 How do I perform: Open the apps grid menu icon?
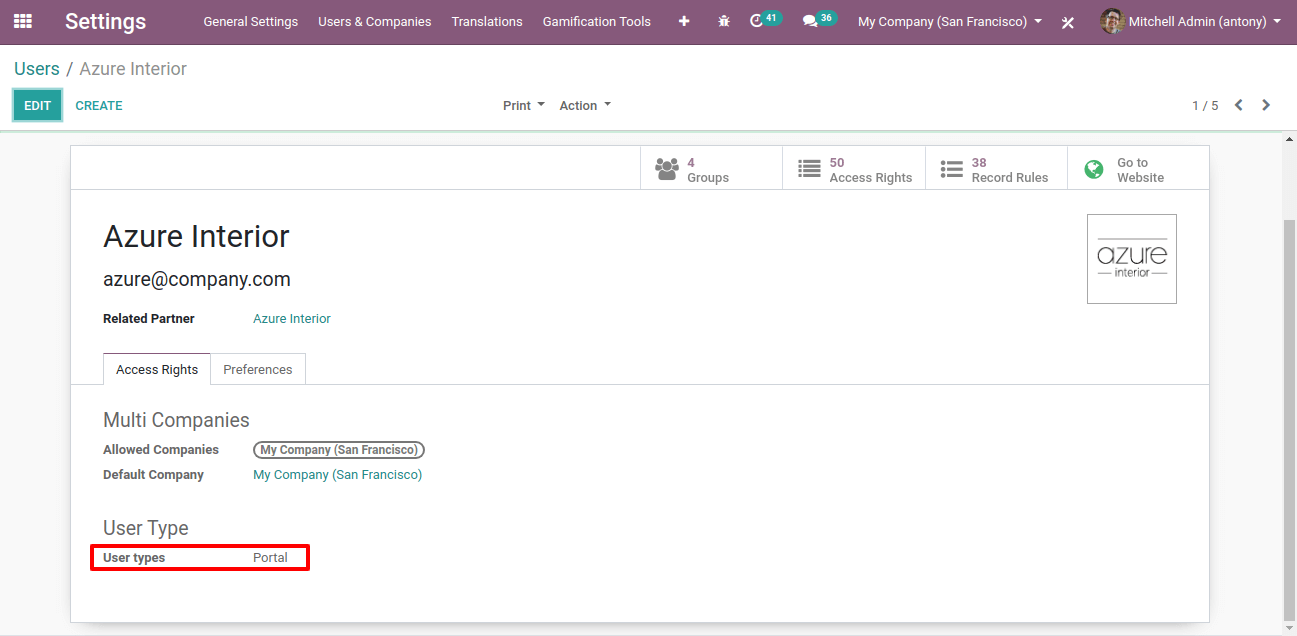pyautogui.click(x=22, y=21)
